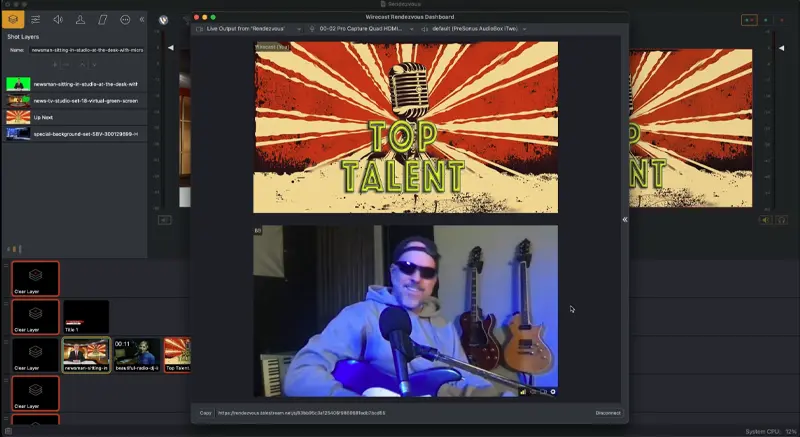Click the speaker icon in Rendezvous toolbar
Image resolution: width=800 pixels, height=437 pixels.
(424, 29)
